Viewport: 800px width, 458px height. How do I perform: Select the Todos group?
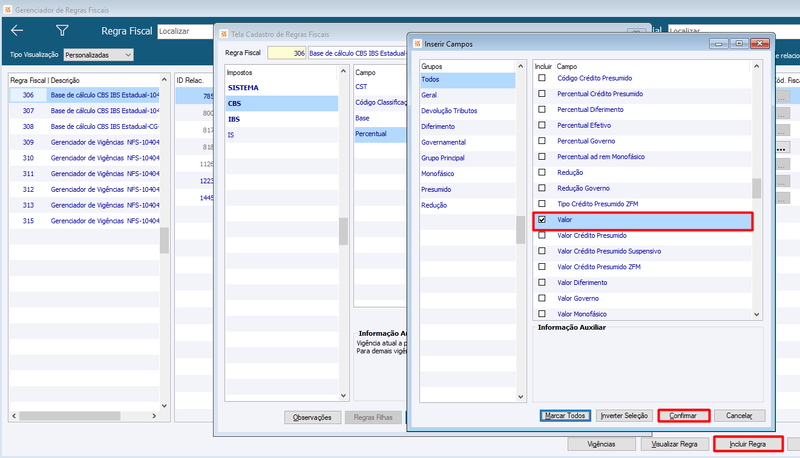click(467, 80)
